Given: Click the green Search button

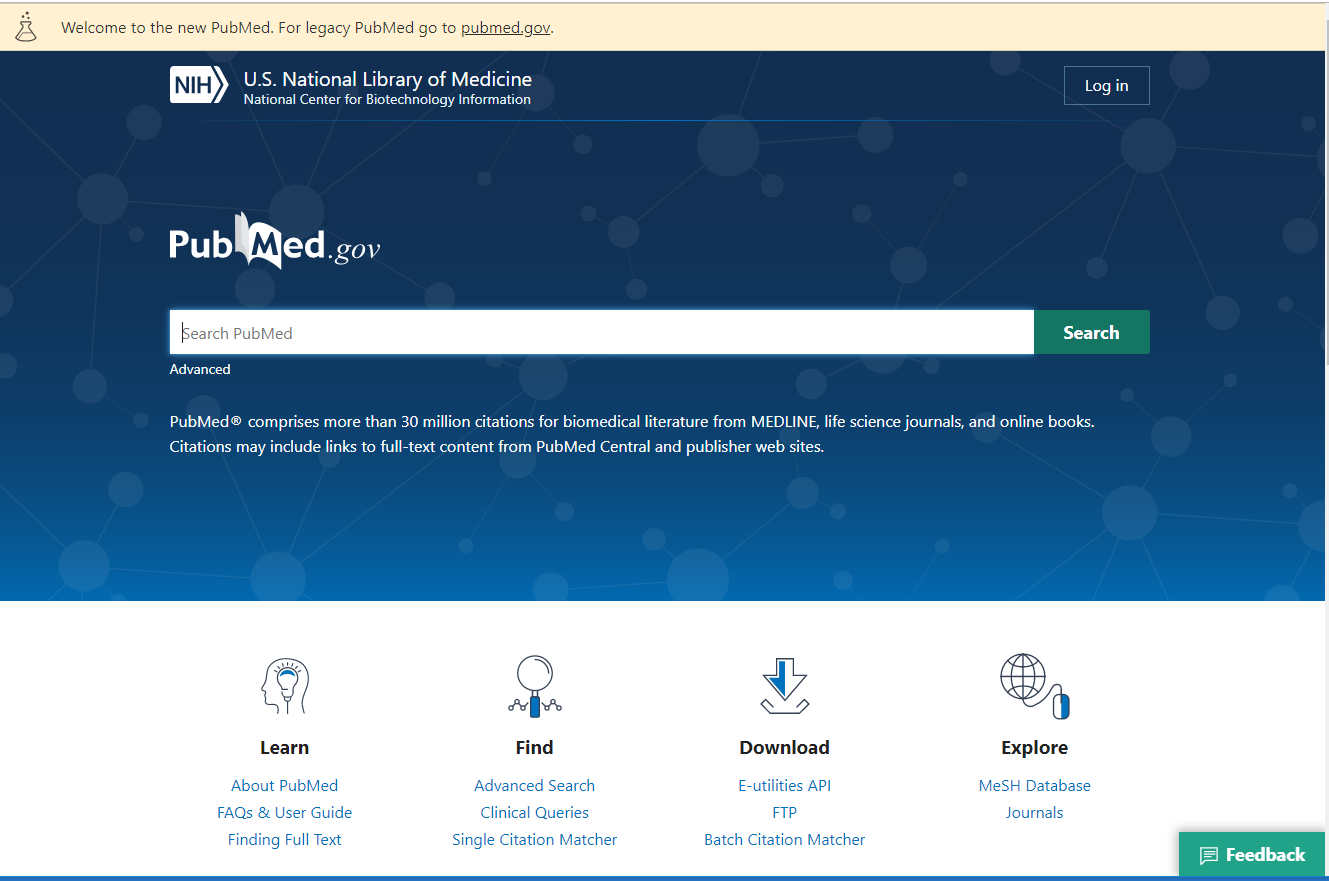Looking at the screenshot, I should click(x=1092, y=333).
